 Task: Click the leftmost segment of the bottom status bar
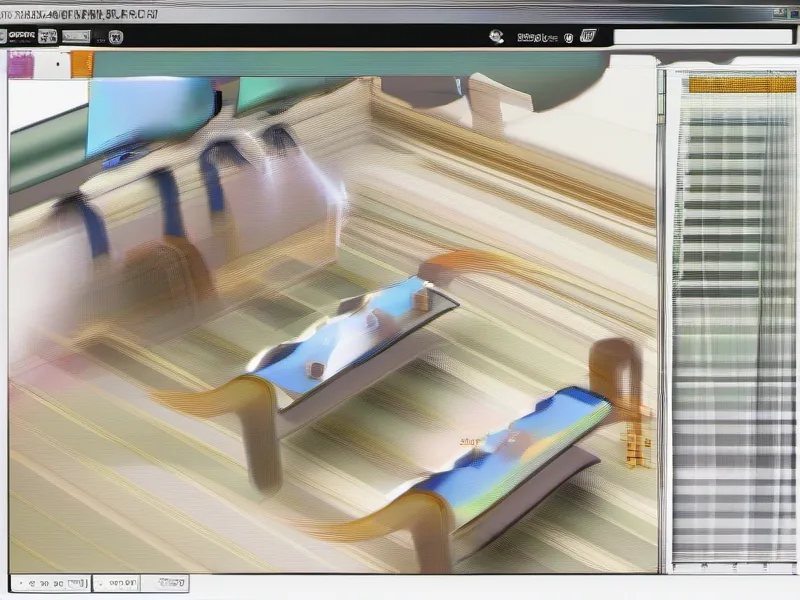(x=49, y=583)
